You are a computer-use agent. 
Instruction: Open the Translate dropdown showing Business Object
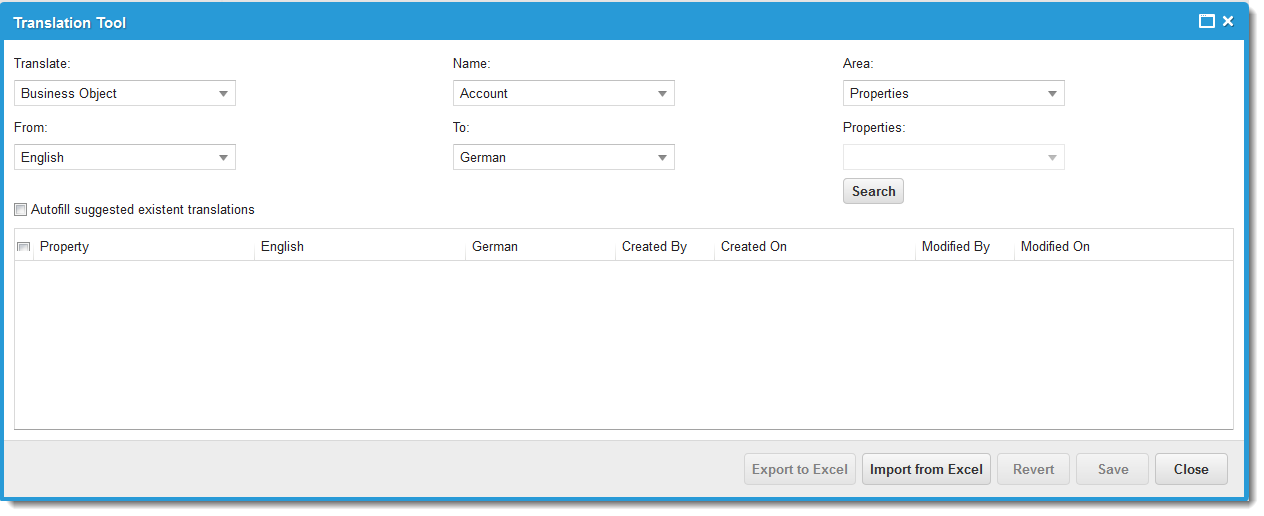pos(125,93)
